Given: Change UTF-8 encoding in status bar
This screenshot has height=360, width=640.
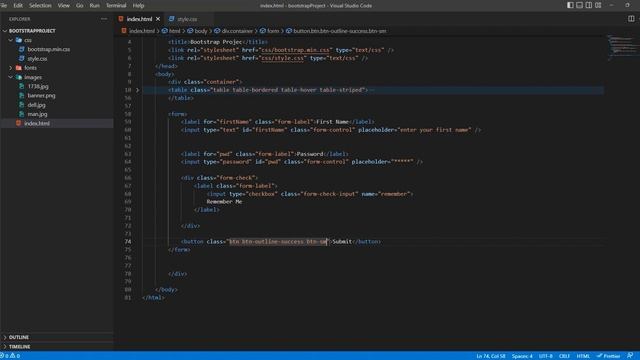Looking at the screenshot, I should click(546, 356).
